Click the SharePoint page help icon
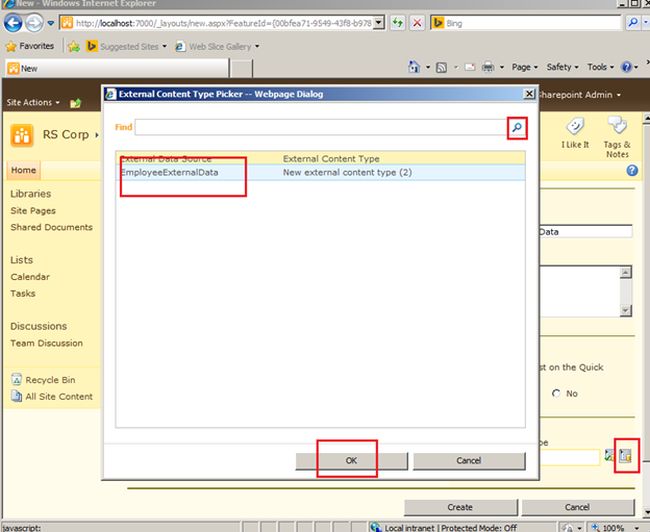Viewport: 650px width, 532px height. pyautogui.click(x=632, y=170)
